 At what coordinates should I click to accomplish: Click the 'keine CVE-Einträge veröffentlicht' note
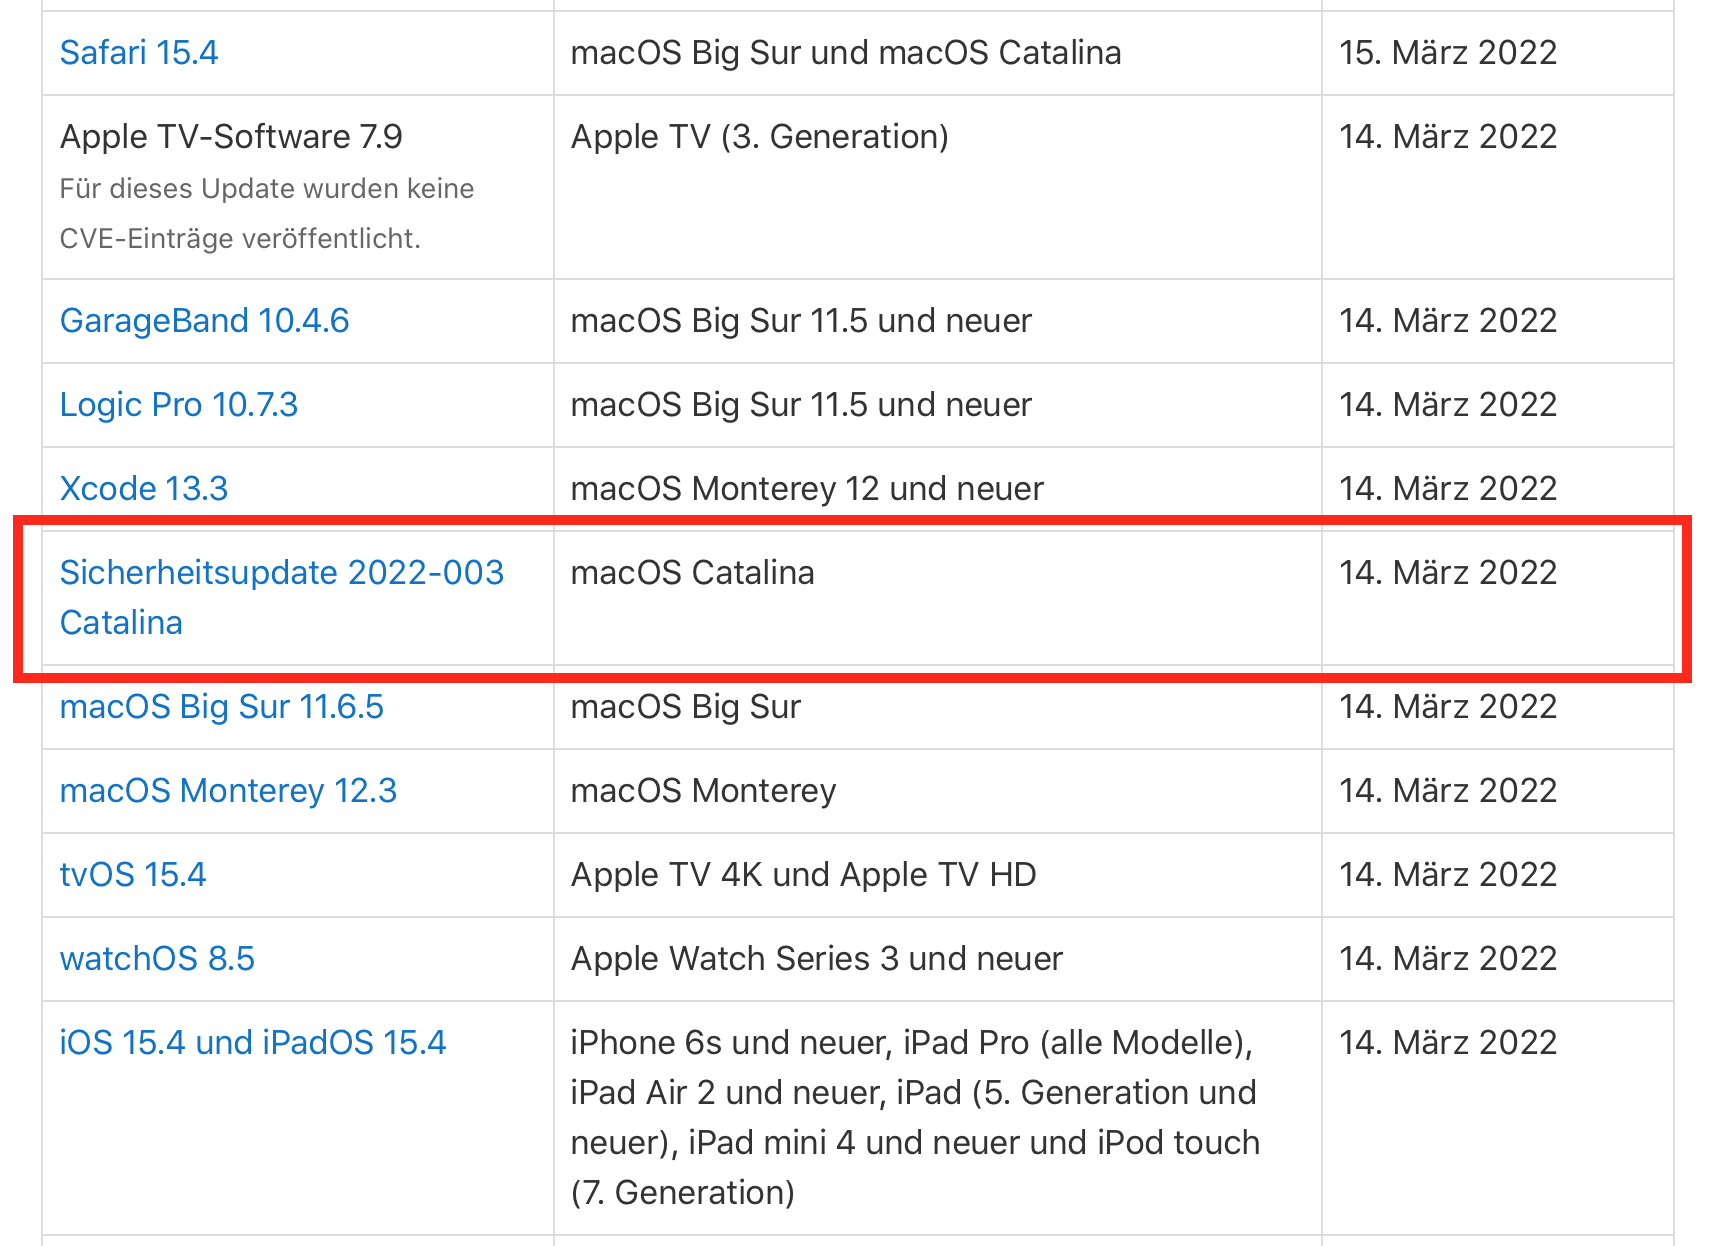point(266,214)
